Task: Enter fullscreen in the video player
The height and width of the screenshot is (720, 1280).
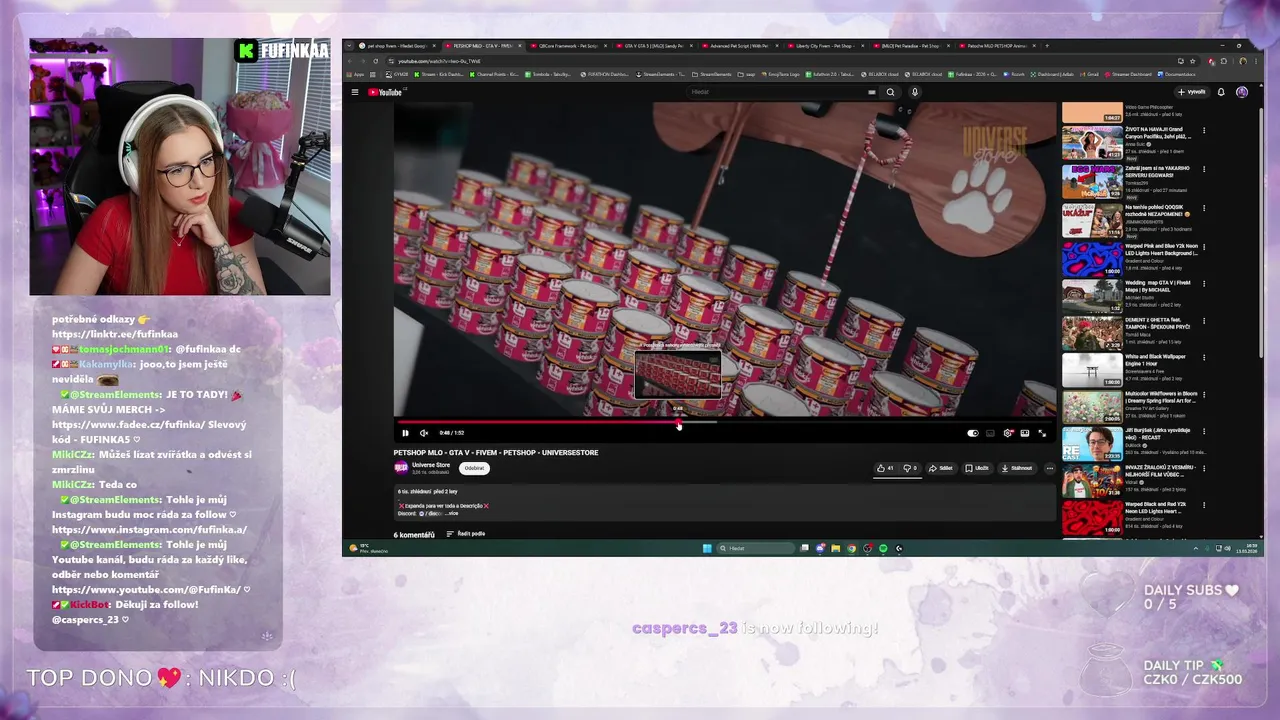Action: pyautogui.click(x=1042, y=433)
